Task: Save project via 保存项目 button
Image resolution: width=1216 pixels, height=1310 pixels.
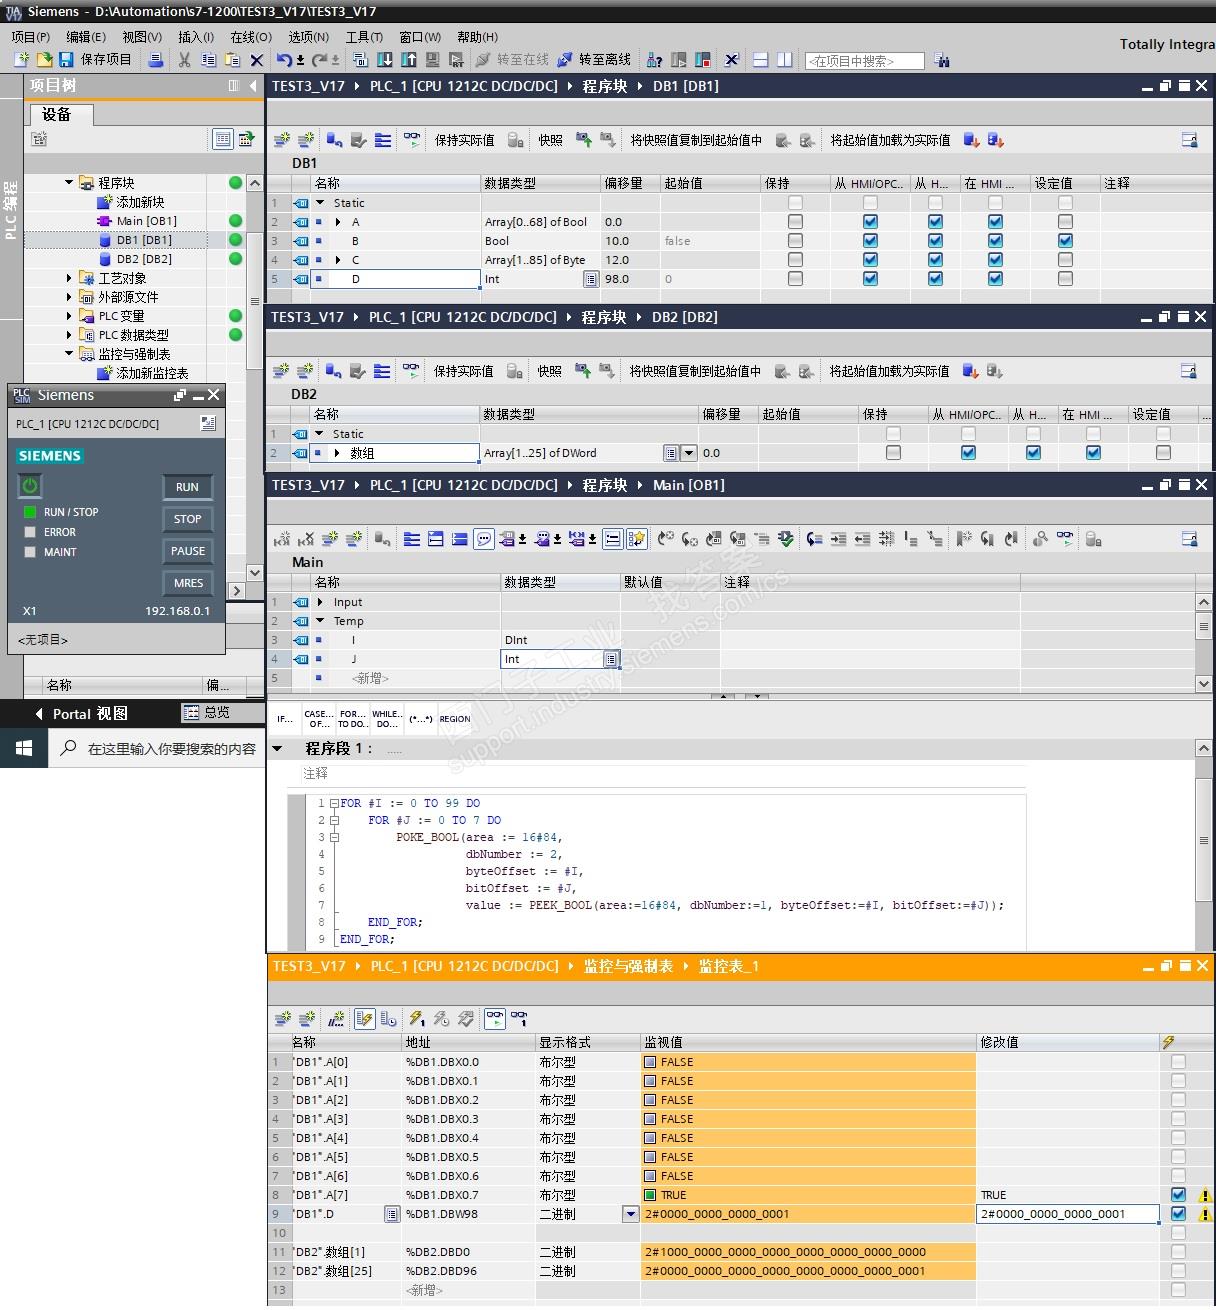Action: pos(95,60)
